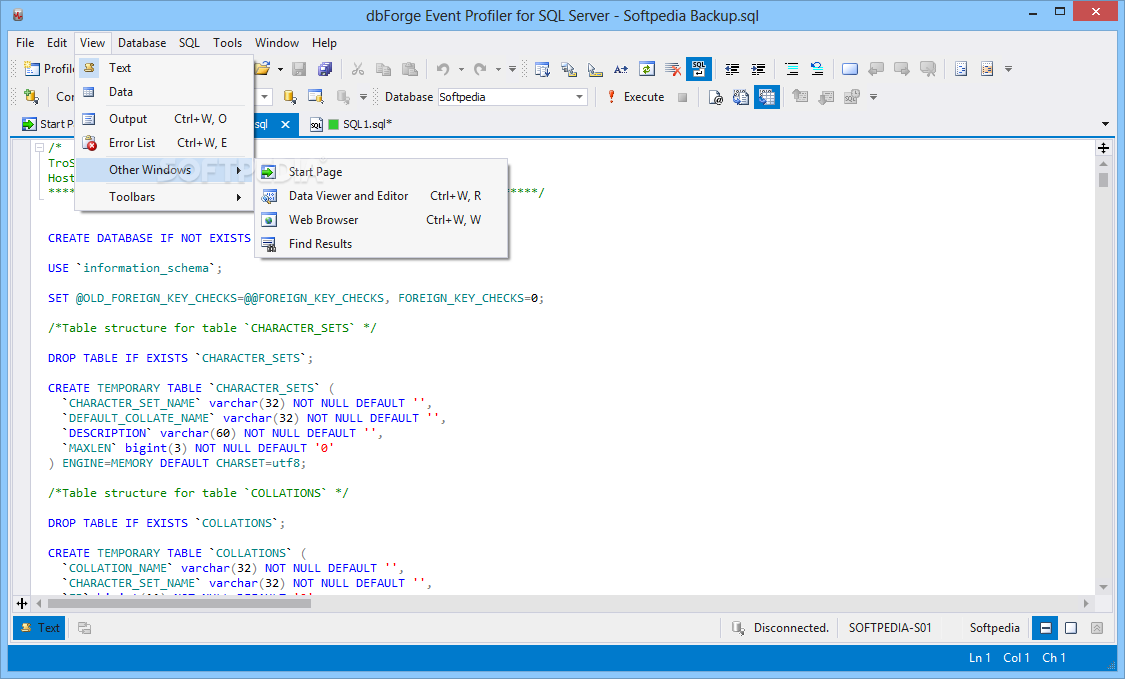Toggle the Text view button at bottom
This screenshot has height=679, width=1125.
[x=39, y=628]
